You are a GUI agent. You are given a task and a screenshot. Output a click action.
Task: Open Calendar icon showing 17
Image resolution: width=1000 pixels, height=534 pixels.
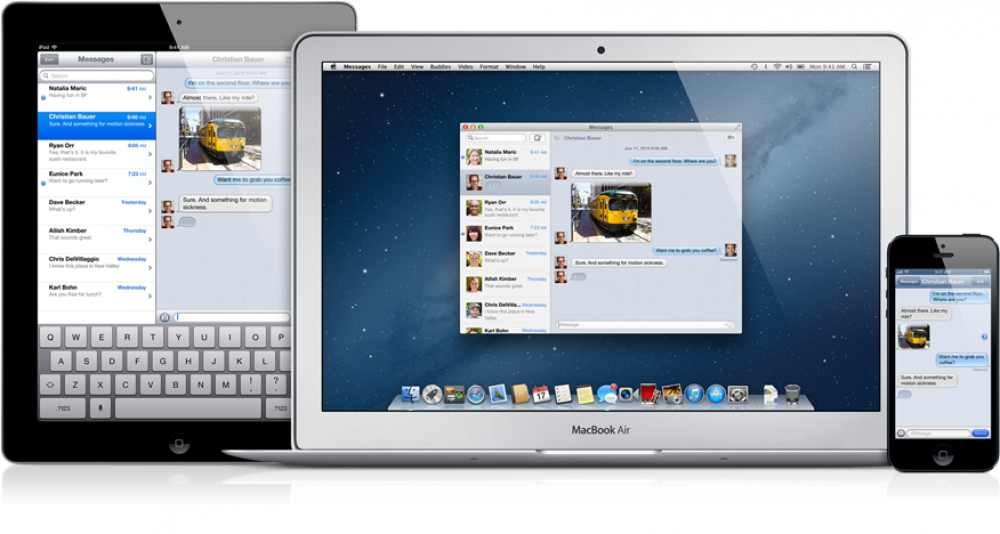pyautogui.click(x=541, y=394)
